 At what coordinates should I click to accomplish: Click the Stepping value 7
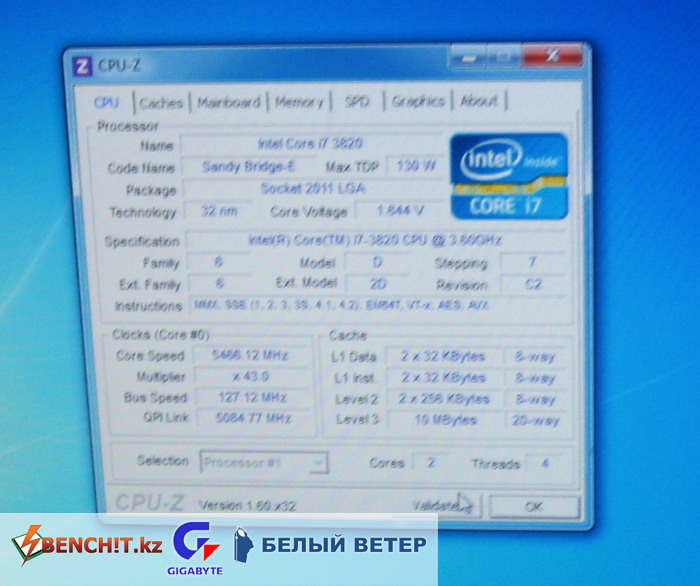click(532, 262)
